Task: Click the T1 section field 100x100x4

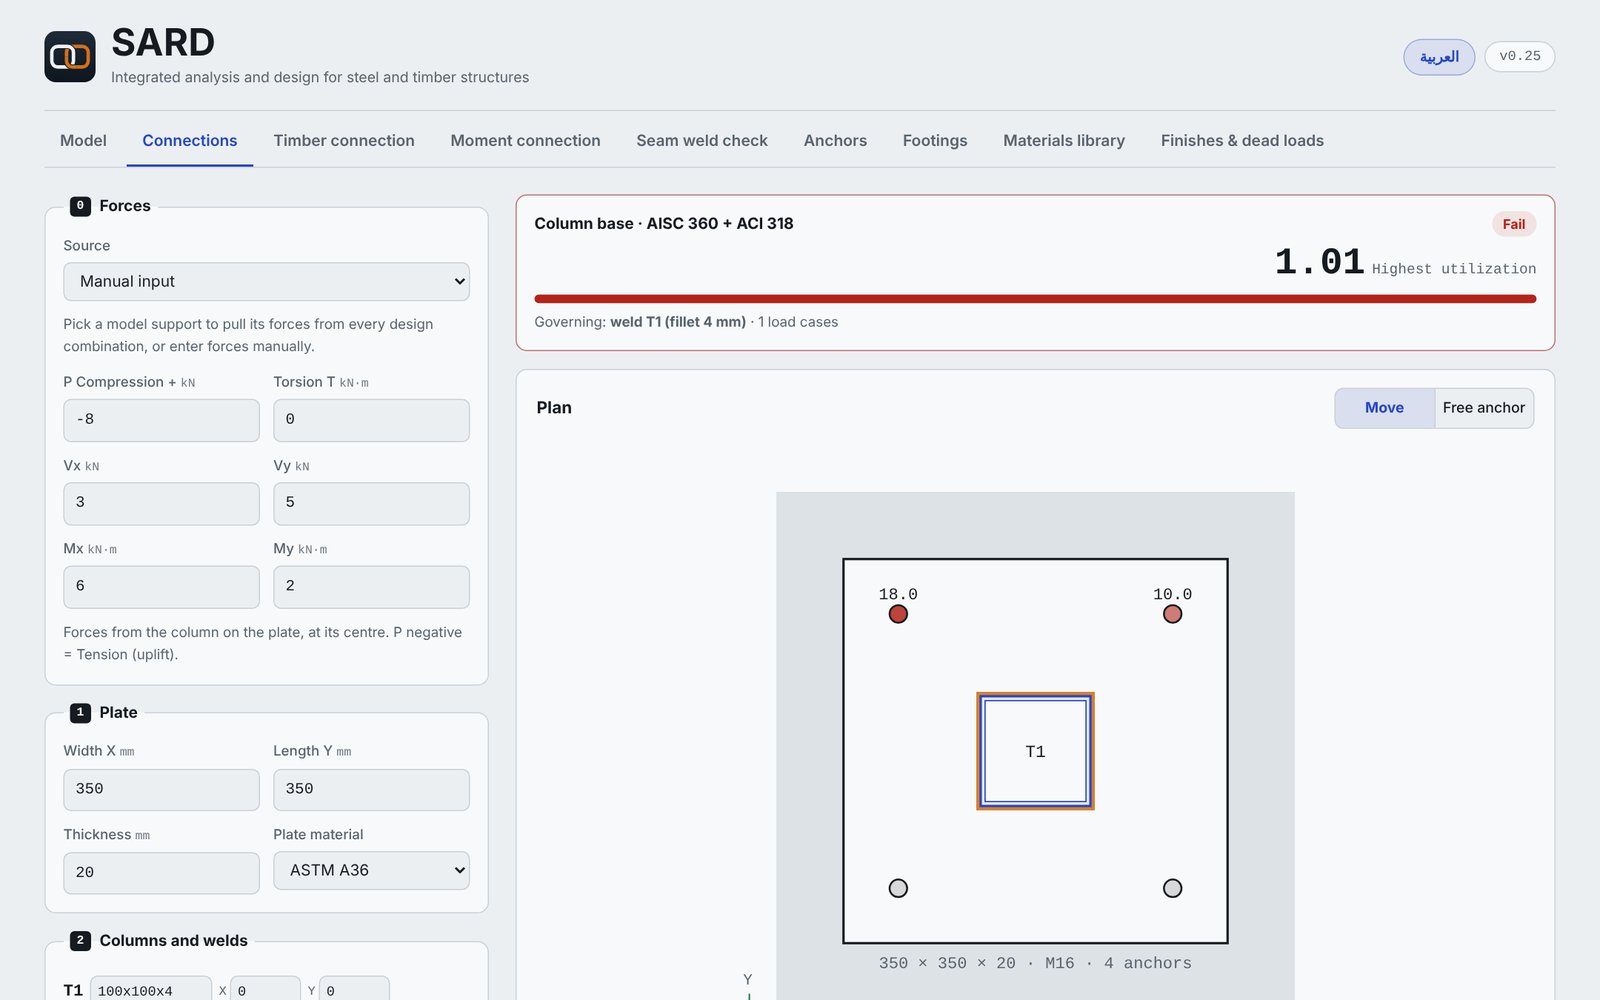Action: click(x=151, y=990)
